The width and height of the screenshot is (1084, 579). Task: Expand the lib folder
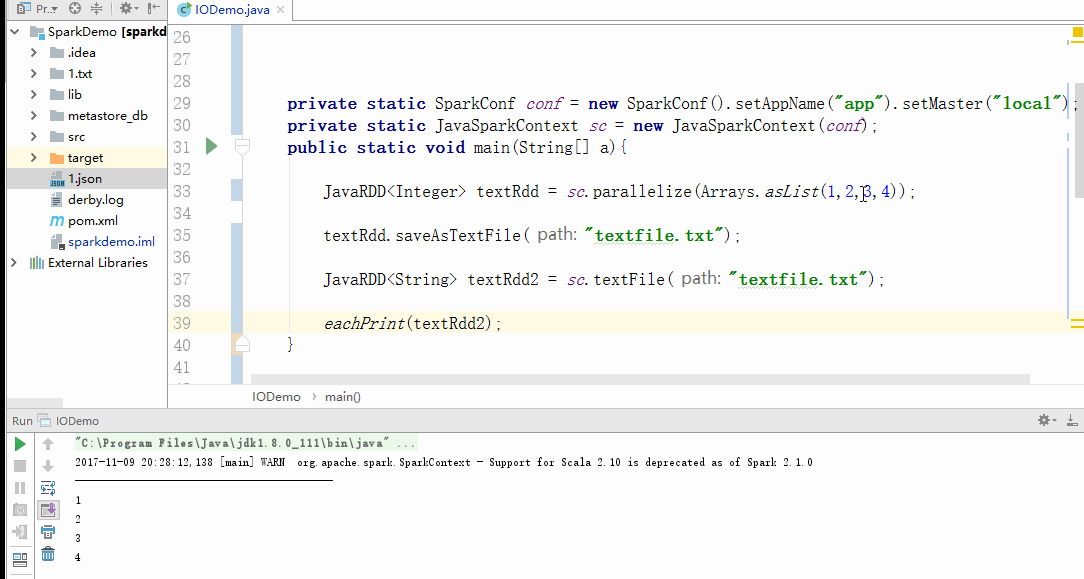coord(33,95)
